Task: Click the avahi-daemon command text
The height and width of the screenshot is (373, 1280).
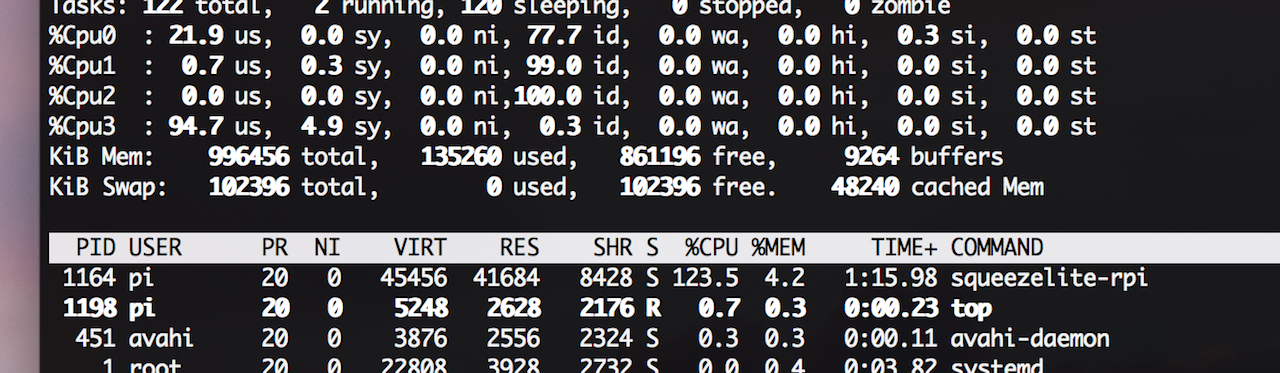Action: tap(1022, 338)
